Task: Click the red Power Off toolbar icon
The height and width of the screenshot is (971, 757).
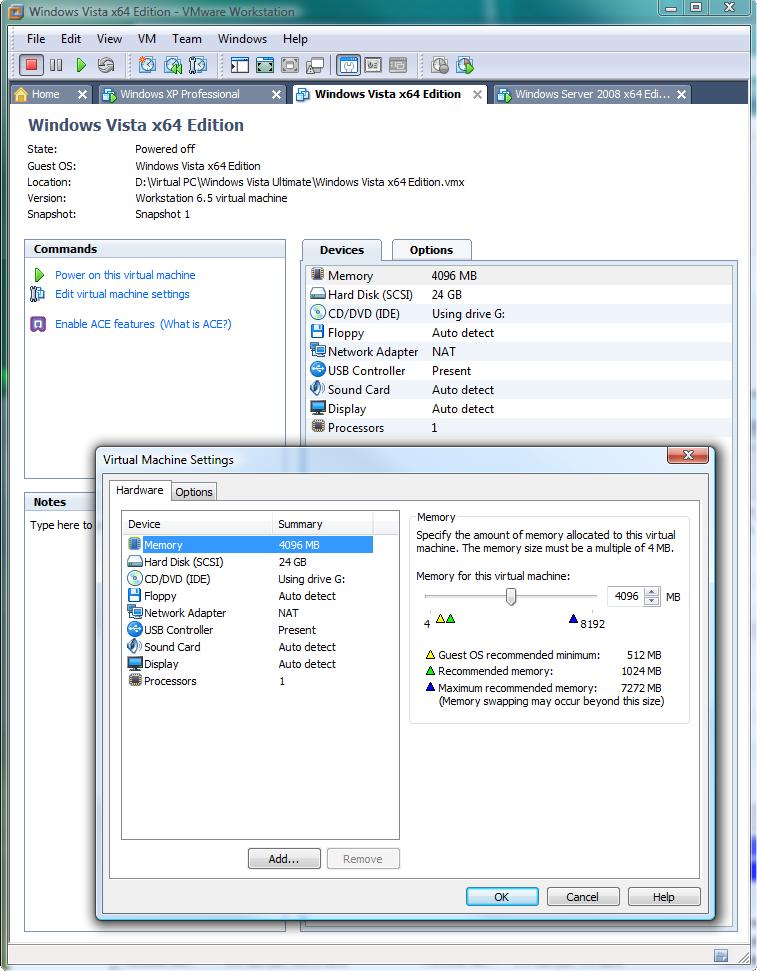Action: pos(31,64)
